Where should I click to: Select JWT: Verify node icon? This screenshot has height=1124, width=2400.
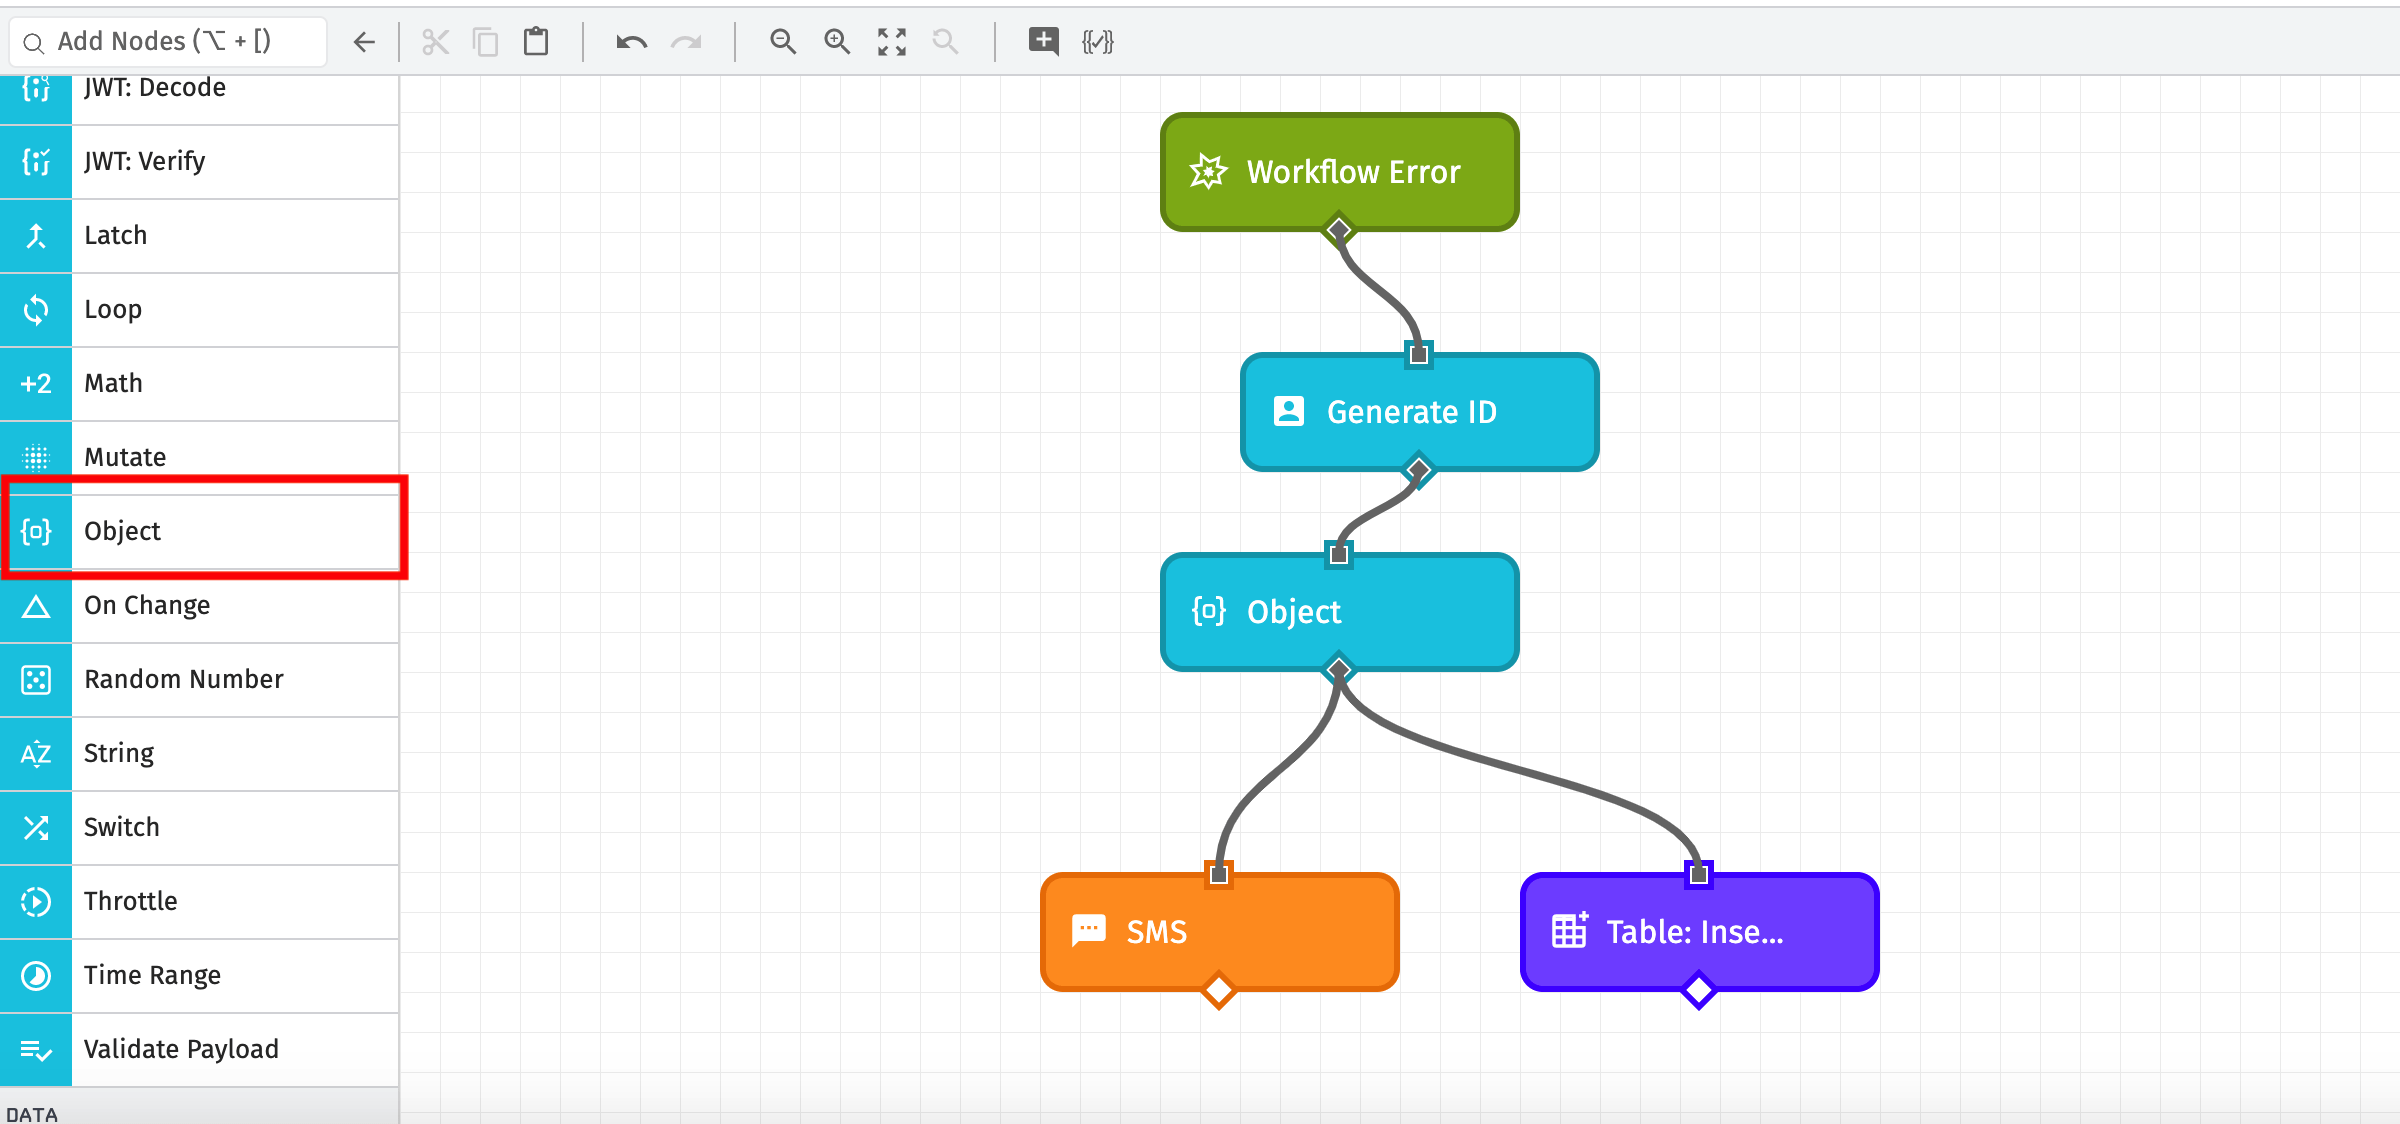tap(36, 161)
